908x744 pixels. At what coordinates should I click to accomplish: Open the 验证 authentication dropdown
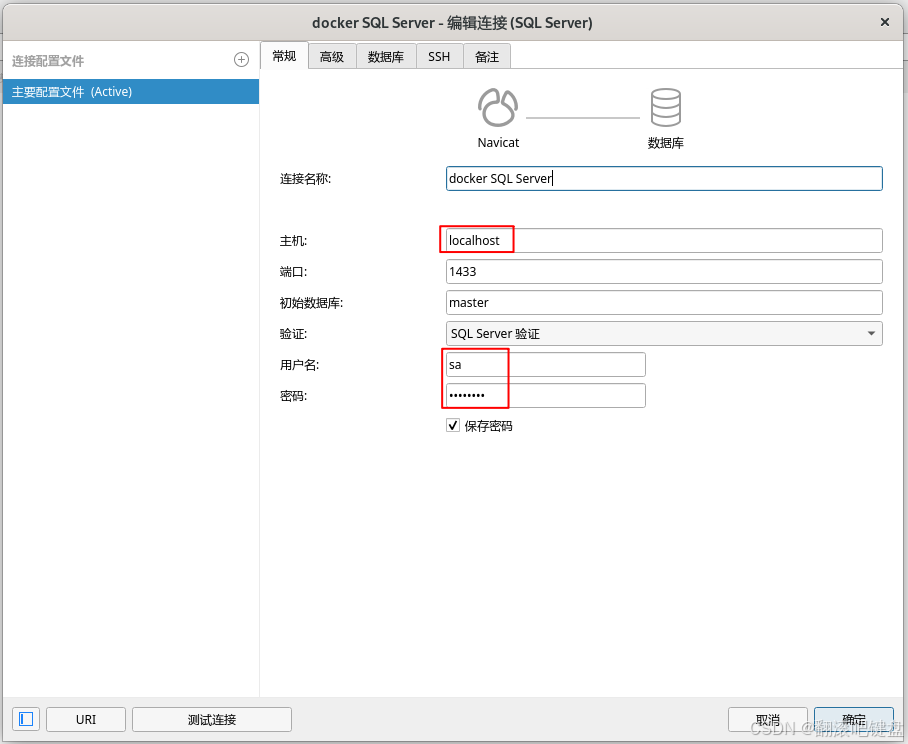(664, 333)
